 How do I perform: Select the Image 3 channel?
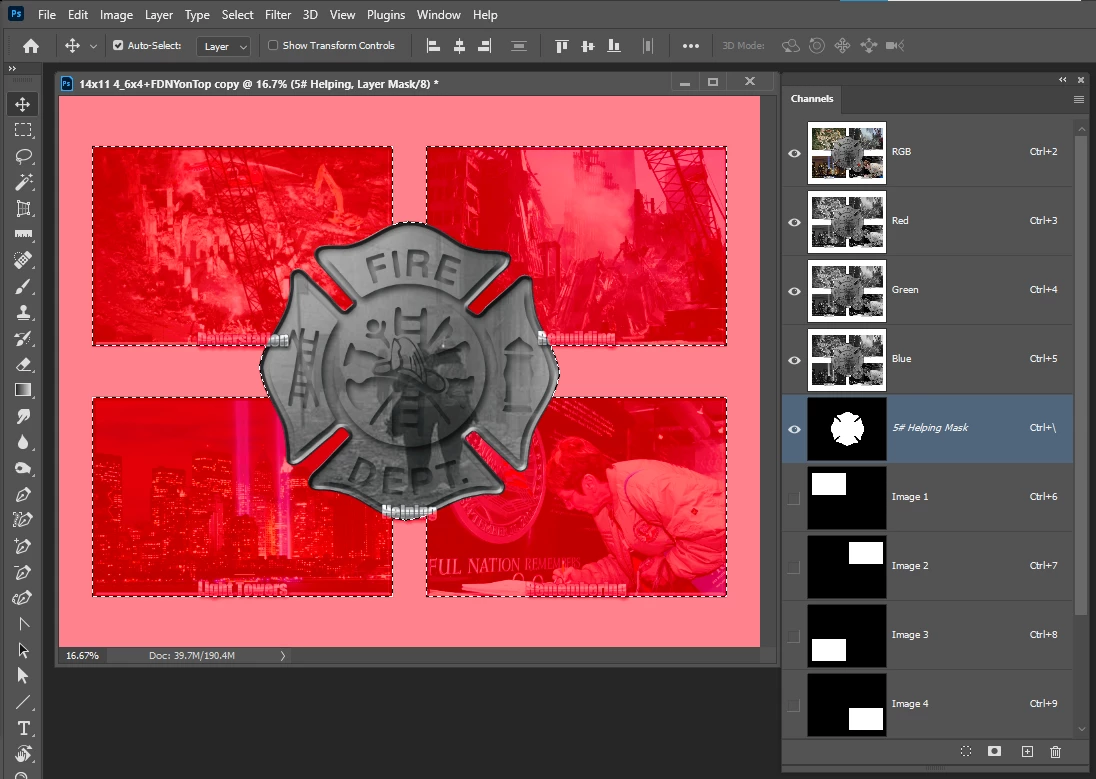[x=927, y=635]
